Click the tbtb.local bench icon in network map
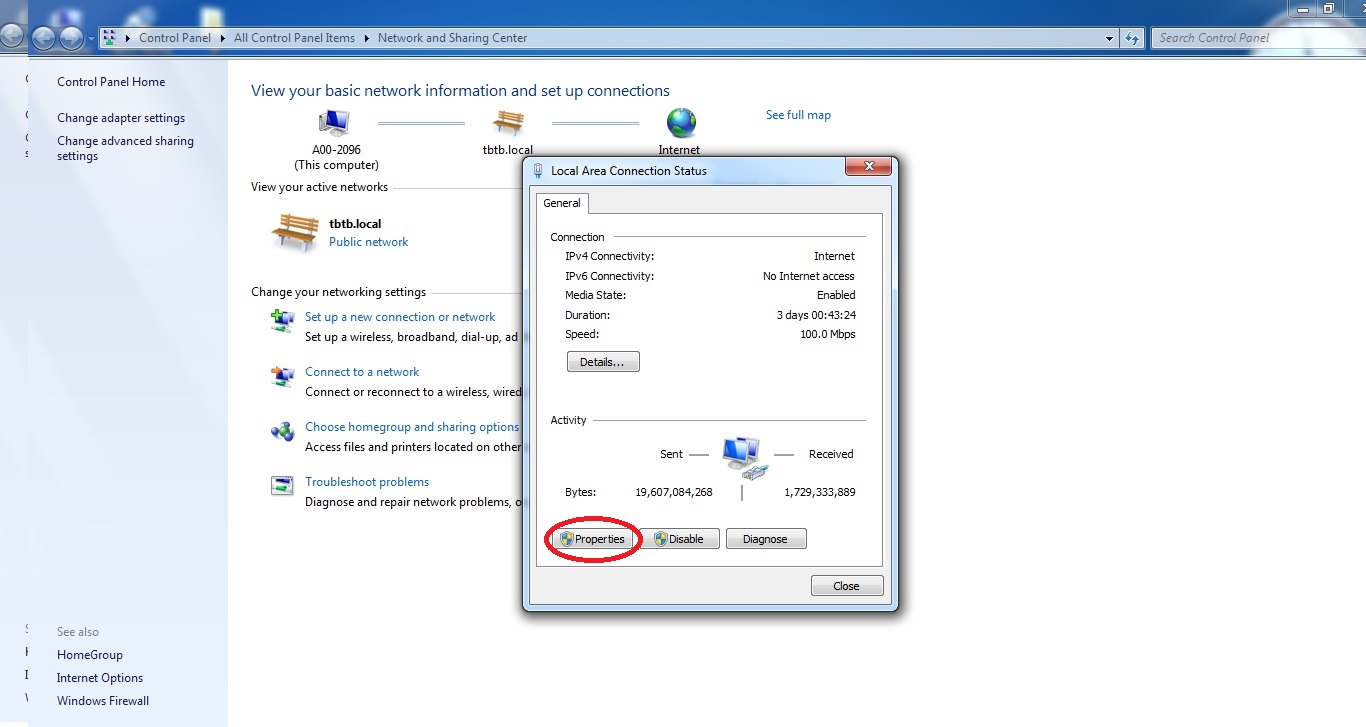The width and height of the screenshot is (1366, 727). [x=508, y=123]
